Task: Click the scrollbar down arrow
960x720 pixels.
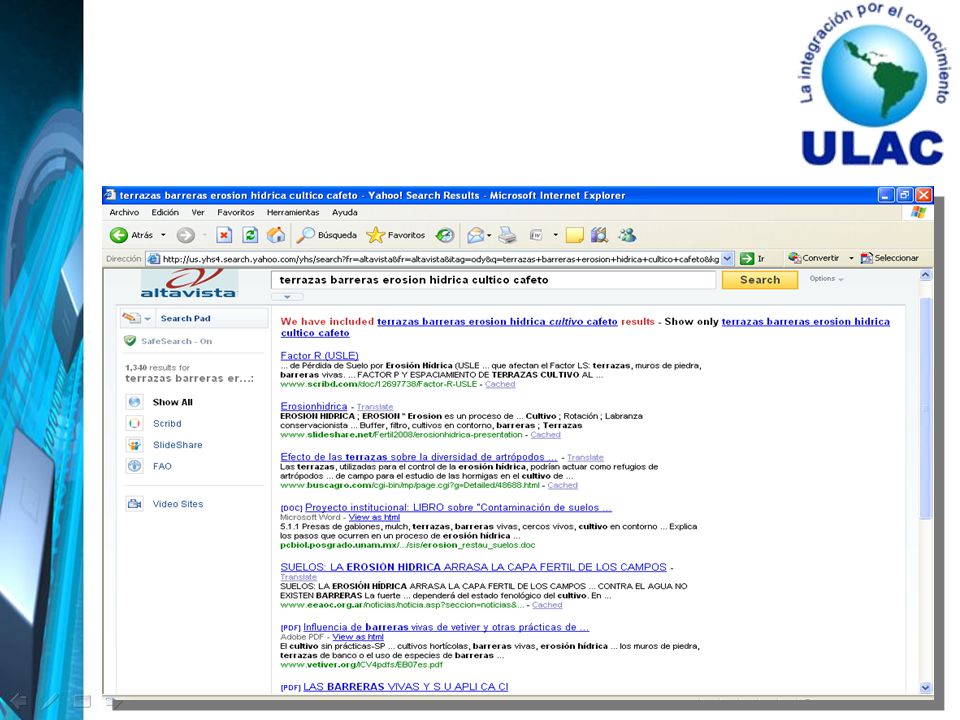Action: click(926, 688)
